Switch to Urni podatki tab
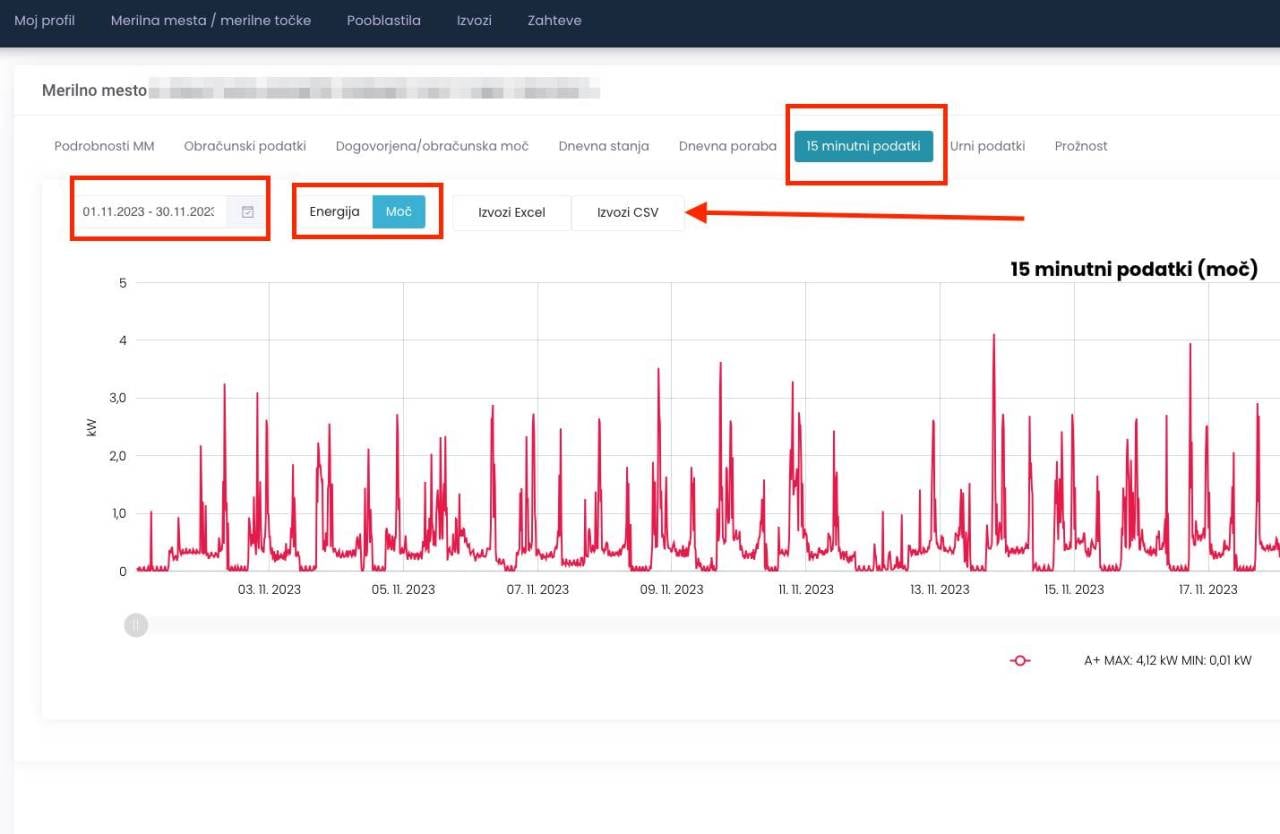The width and height of the screenshot is (1280, 834). tap(987, 146)
